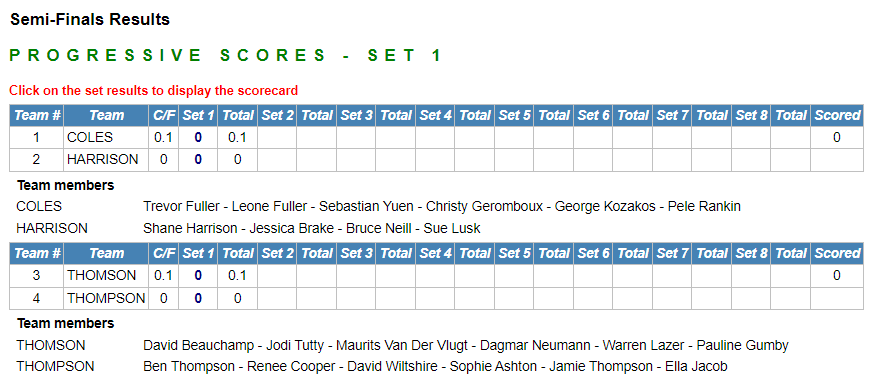Click COLES Scored cell showing 0
This screenshot has width=873, height=387.
837,138
